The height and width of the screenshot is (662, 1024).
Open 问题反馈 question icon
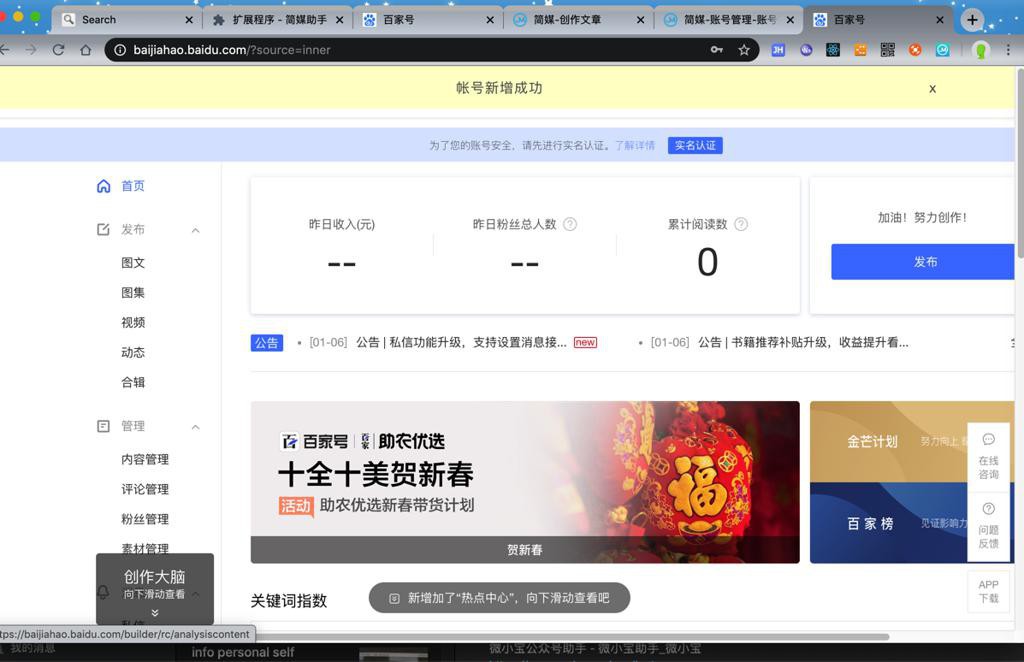tap(988, 508)
